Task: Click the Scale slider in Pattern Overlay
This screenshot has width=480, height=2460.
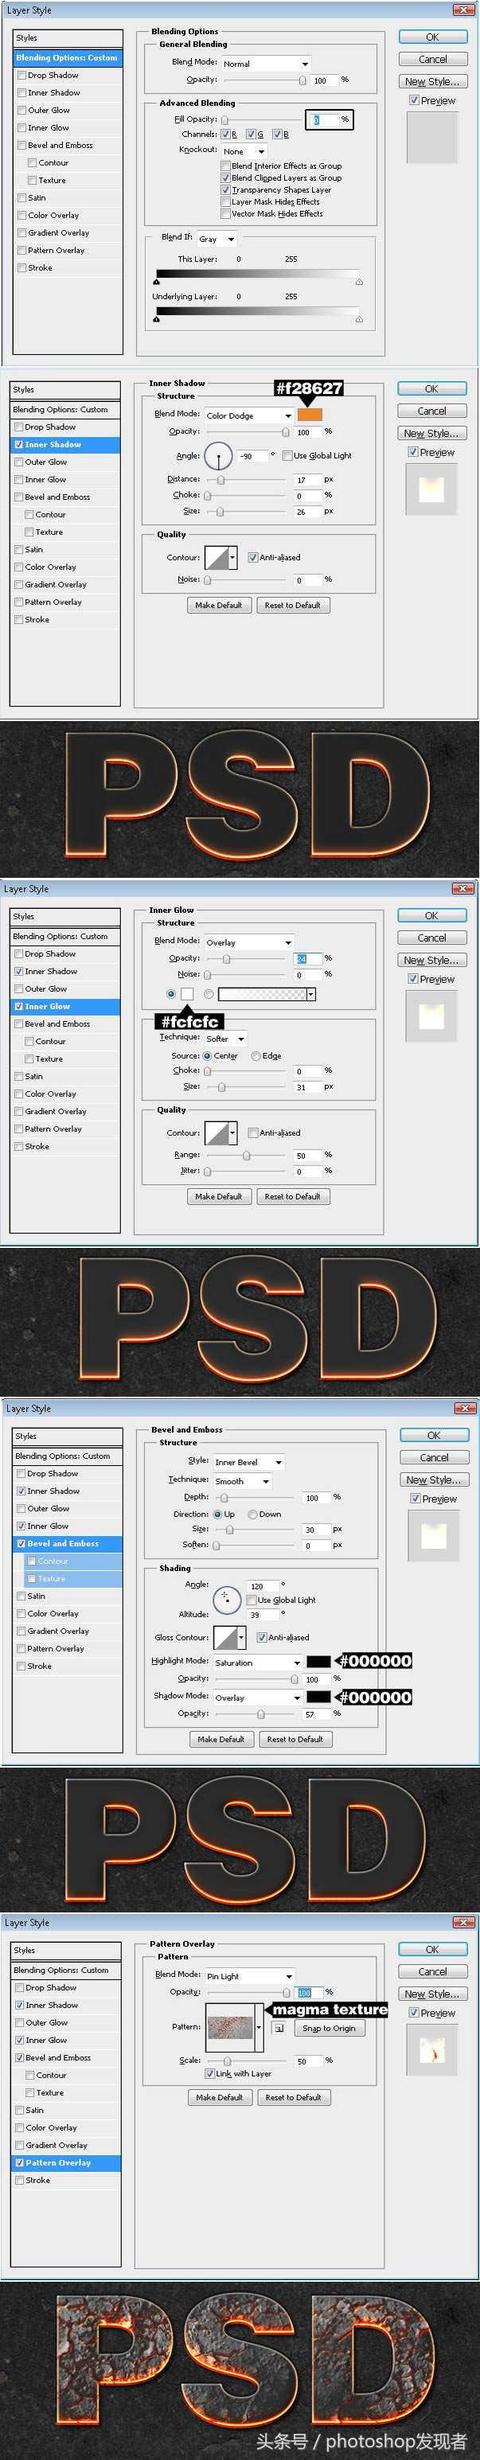Action: [x=248, y=2061]
